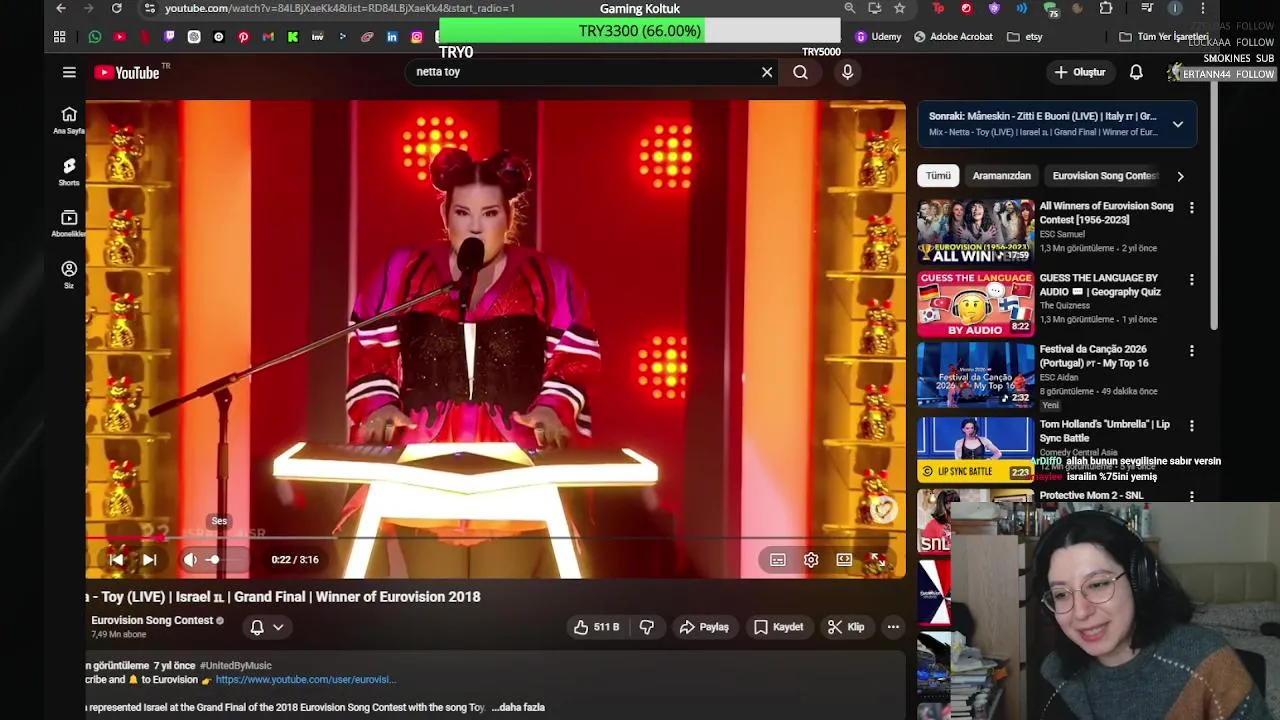
Task: Open LinkedIn bookmark in bookmarks bar
Action: tap(392, 37)
